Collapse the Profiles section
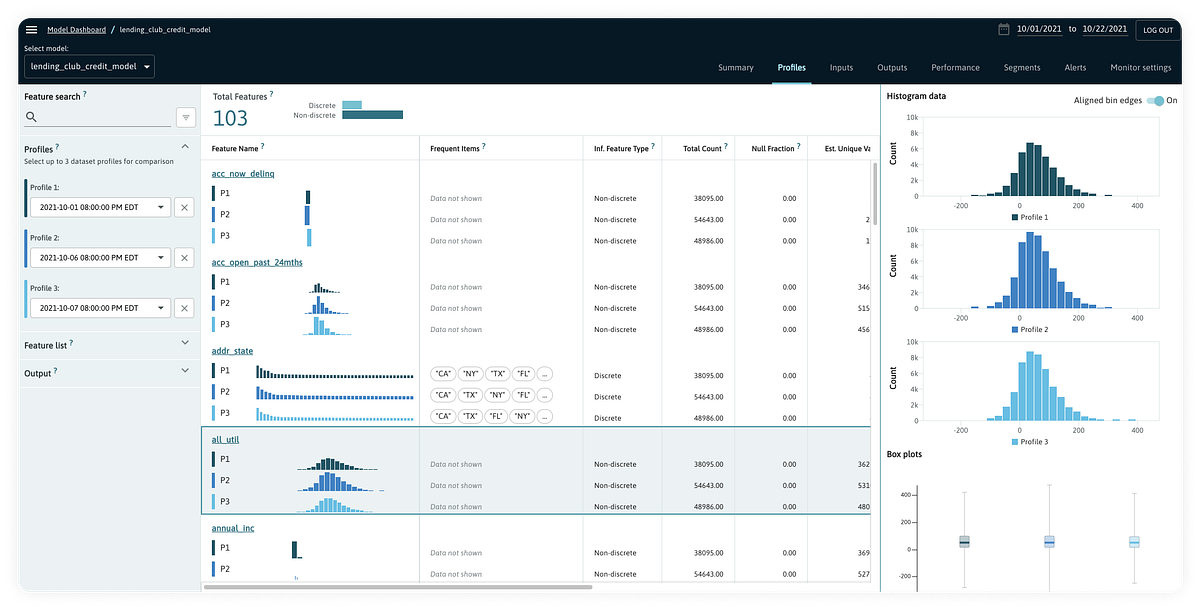The height and width of the screenshot is (610, 1200). click(185, 145)
